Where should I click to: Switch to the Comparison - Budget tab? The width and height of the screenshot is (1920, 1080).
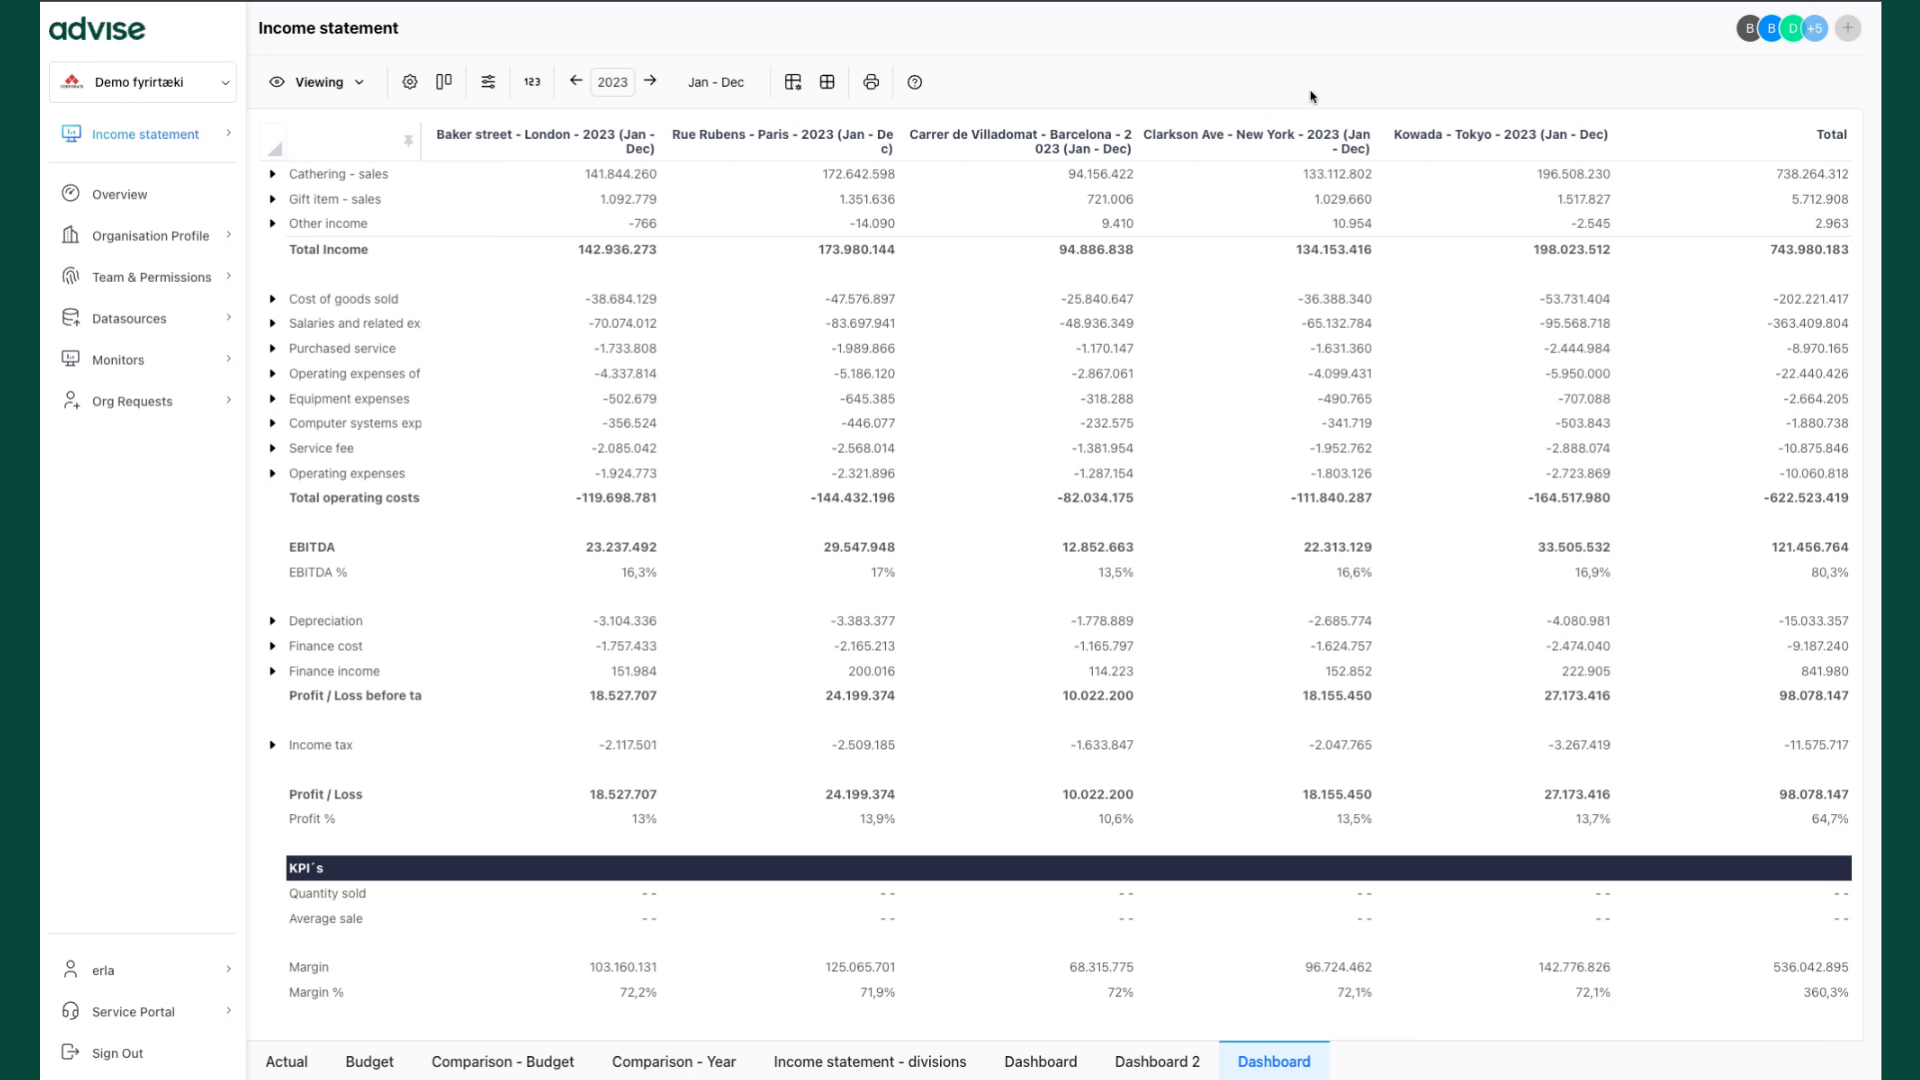(502, 1061)
